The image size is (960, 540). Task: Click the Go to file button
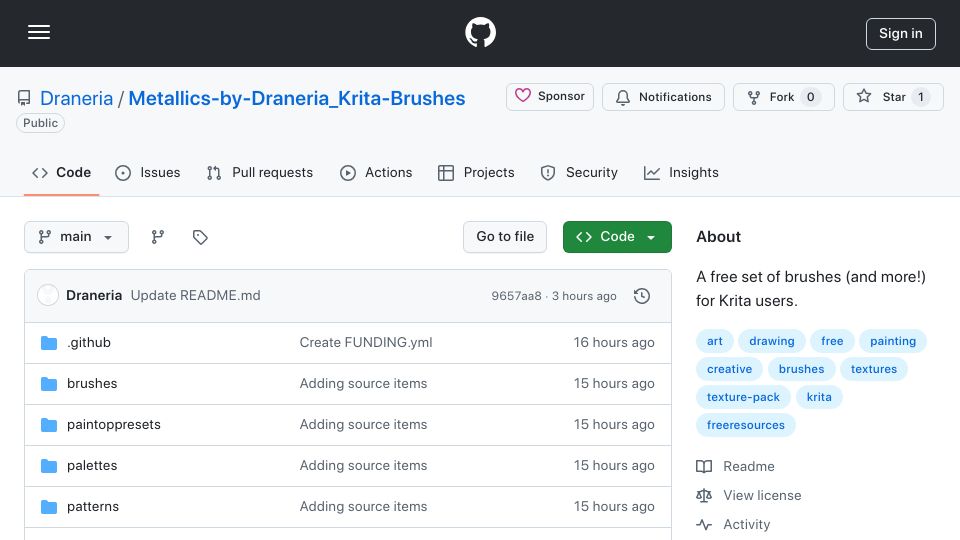[x=504, y=237]
